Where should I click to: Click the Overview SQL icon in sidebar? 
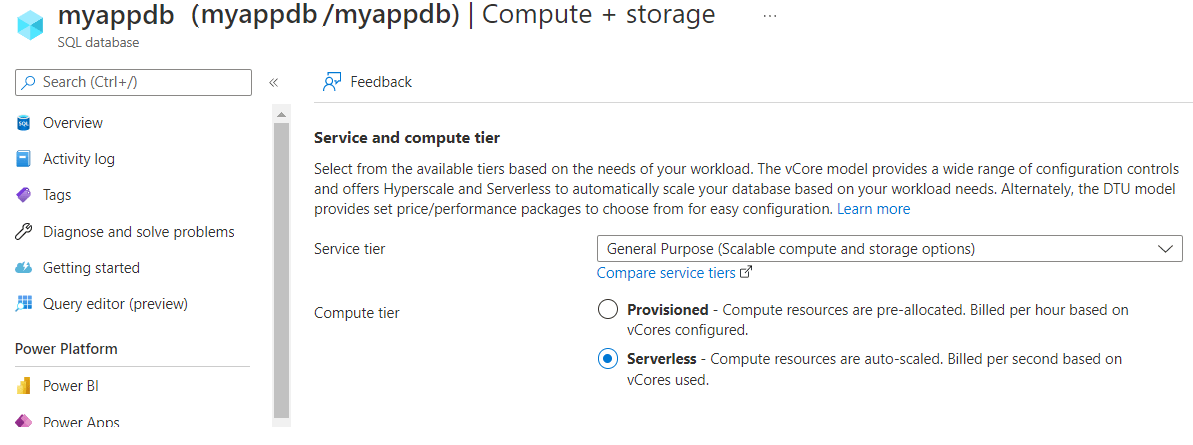point(24,123)
